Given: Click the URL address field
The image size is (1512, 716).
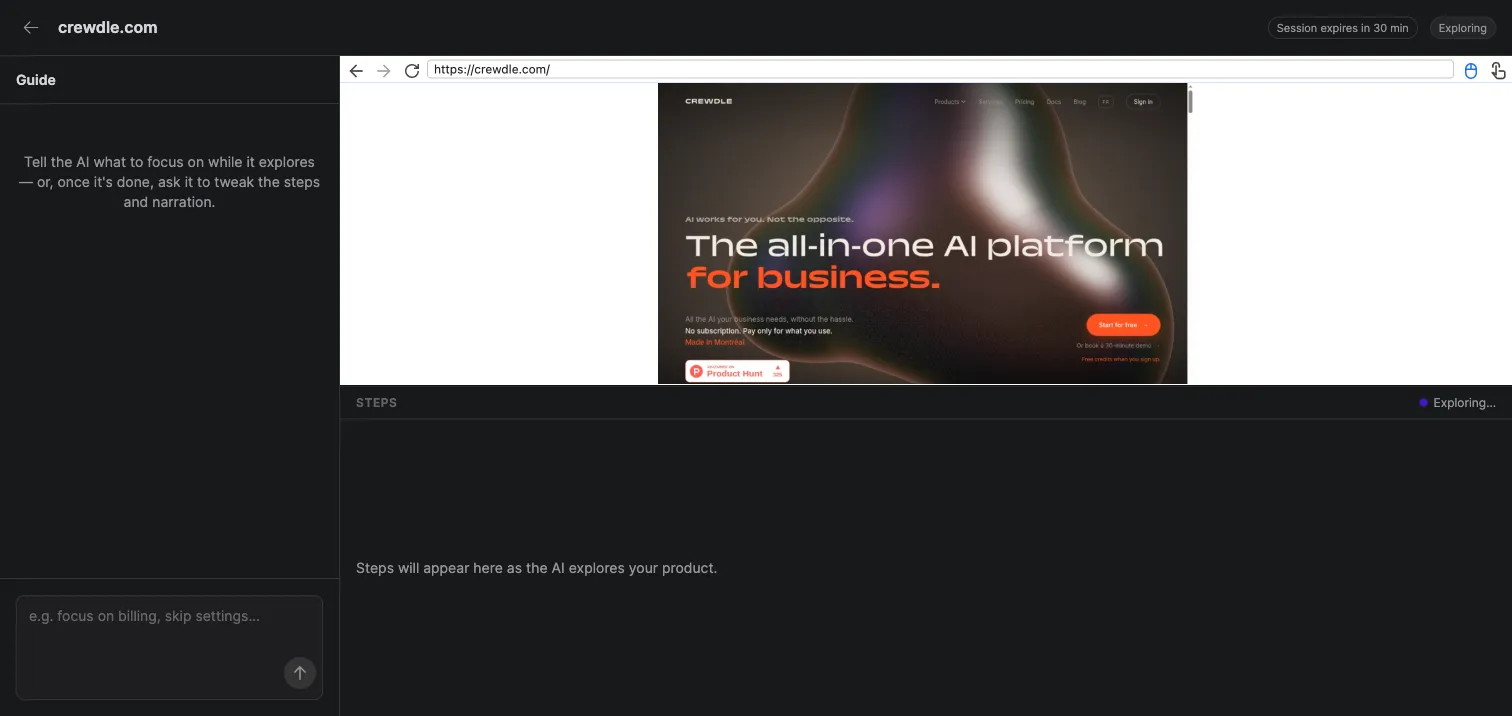Looking at the screenshot, I should coord(940,70).
